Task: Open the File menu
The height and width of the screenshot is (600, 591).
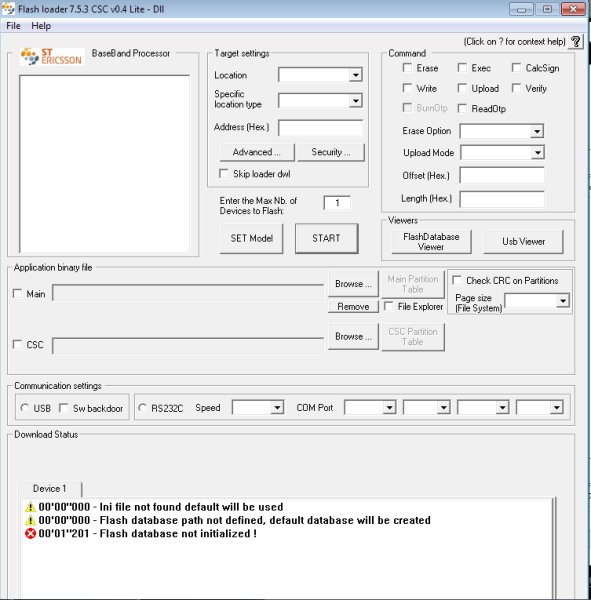Action: coord(13,26)
